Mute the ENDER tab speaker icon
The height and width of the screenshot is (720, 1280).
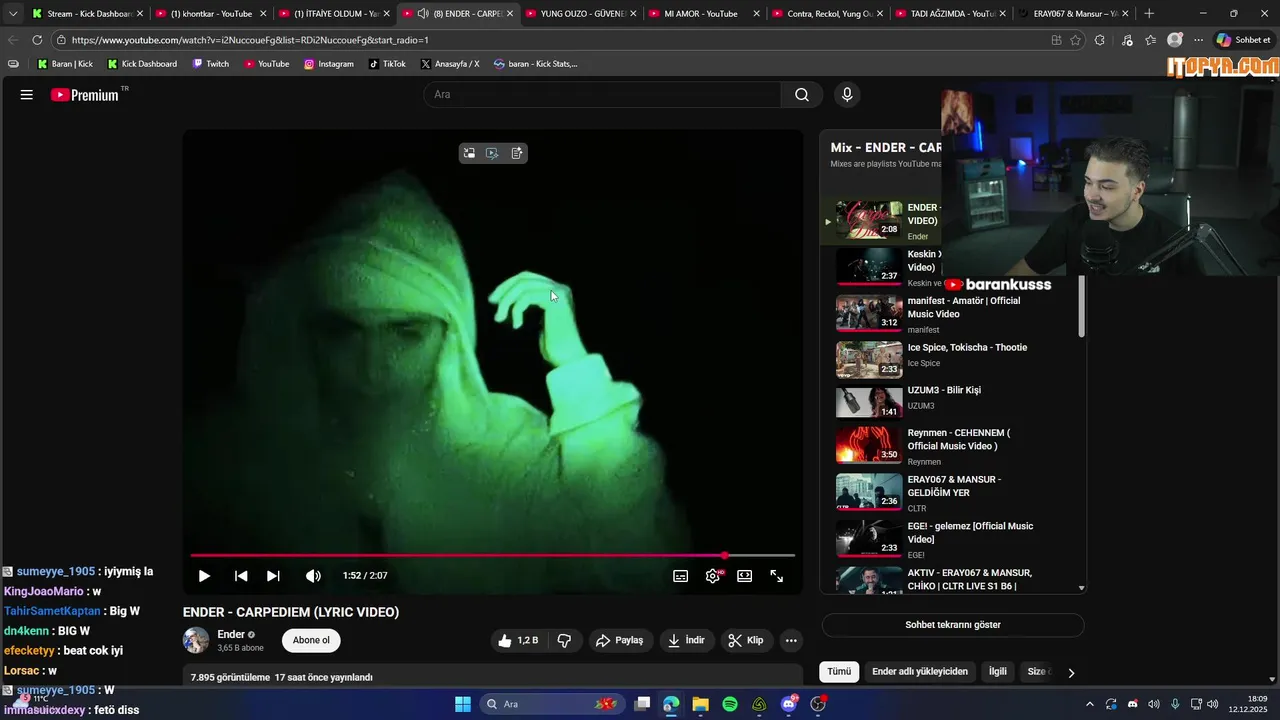423,14
